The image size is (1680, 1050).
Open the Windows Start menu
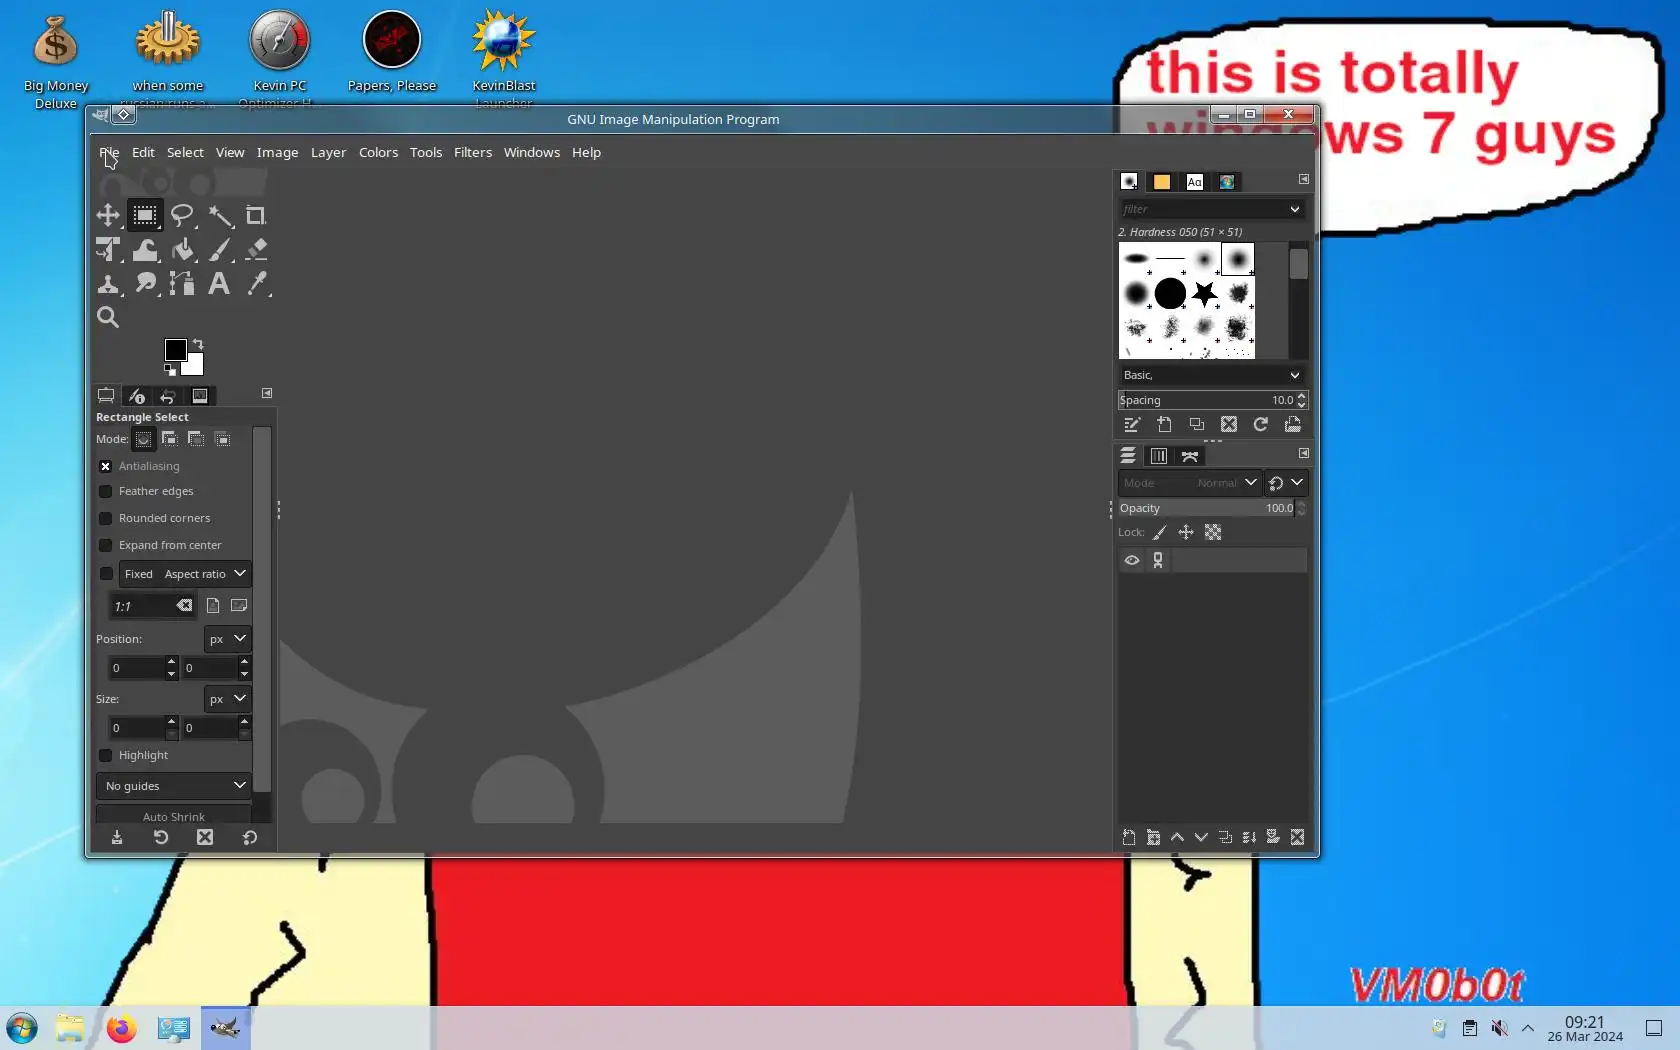coord(21,1028)
